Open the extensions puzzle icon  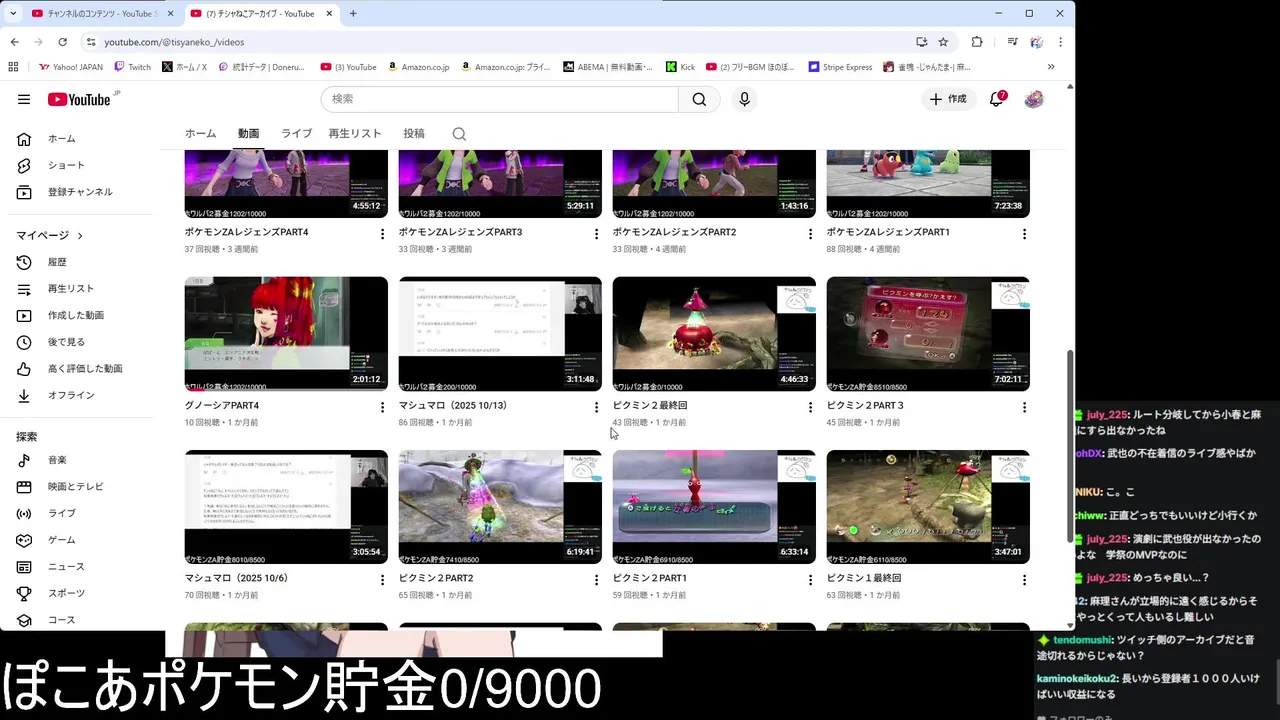click(977, 42)
